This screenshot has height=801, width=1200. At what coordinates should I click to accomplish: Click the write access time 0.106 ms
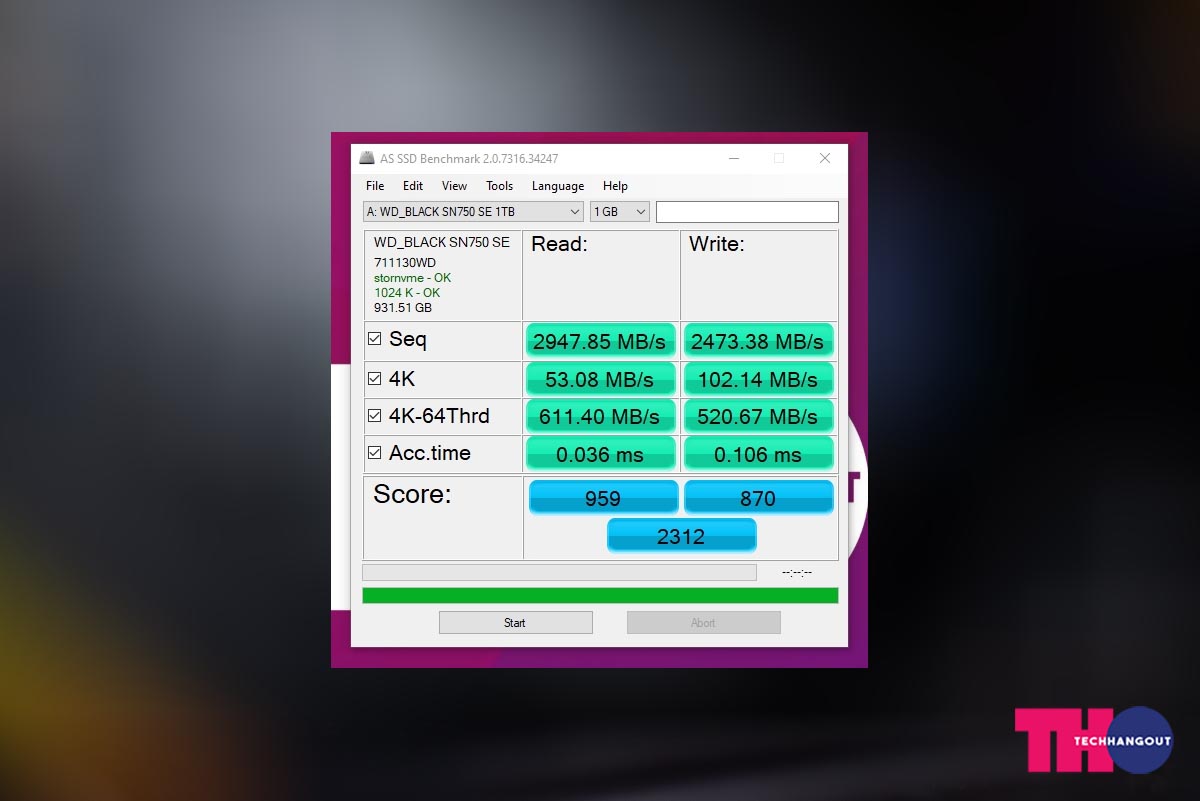pos(758,454)
